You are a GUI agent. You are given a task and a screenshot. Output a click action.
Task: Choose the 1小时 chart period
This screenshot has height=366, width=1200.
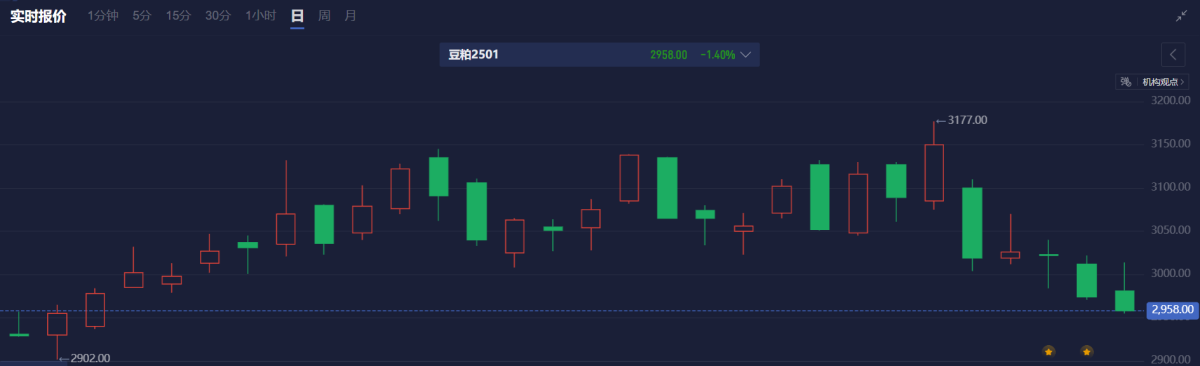point(261,16)
